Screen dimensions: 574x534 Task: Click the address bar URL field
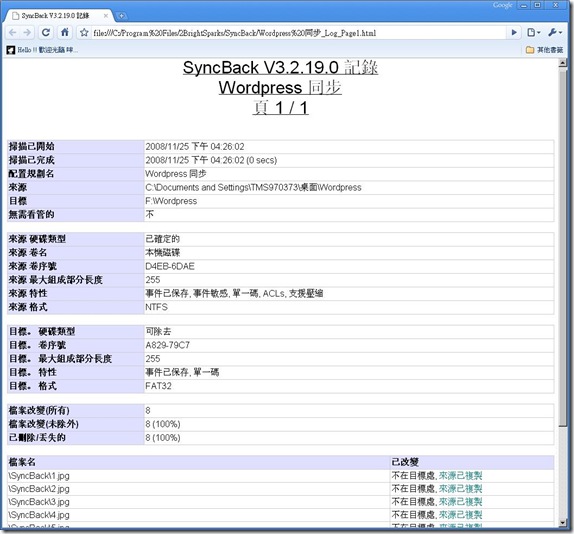[x=297, y=33]
